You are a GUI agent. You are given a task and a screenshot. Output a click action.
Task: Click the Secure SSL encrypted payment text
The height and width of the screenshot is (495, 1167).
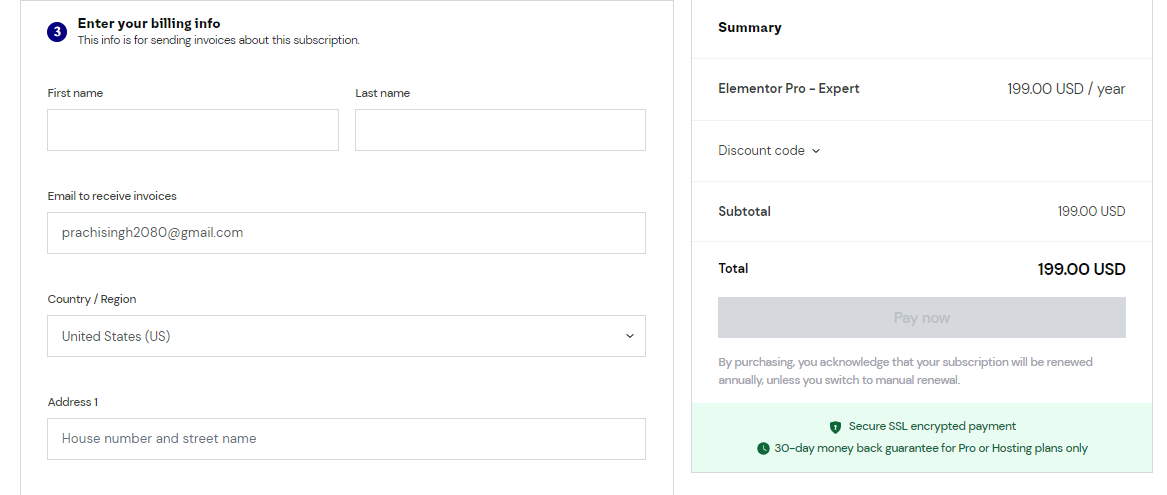click(x=932, y=427)
